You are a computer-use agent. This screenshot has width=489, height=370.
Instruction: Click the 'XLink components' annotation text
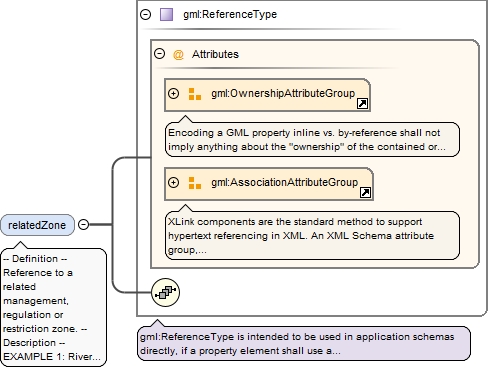312,236
